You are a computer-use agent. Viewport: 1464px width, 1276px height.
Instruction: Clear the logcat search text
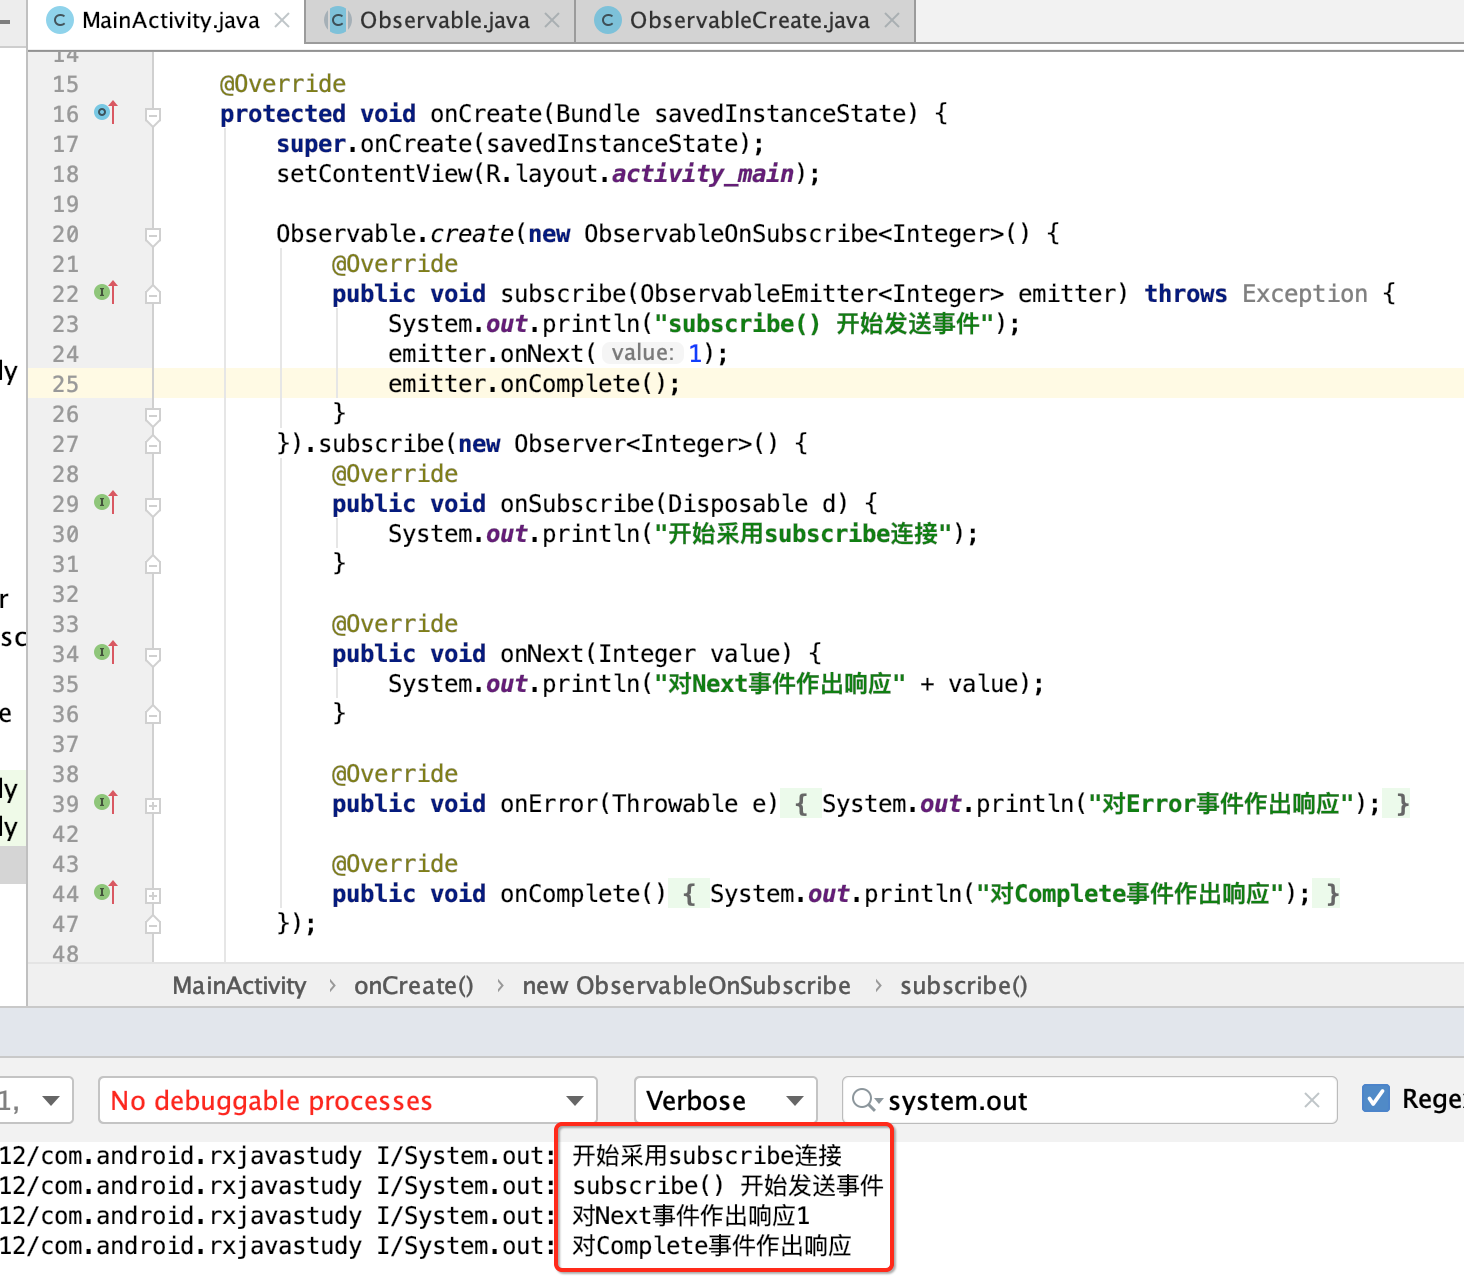pos(1312,1100)
